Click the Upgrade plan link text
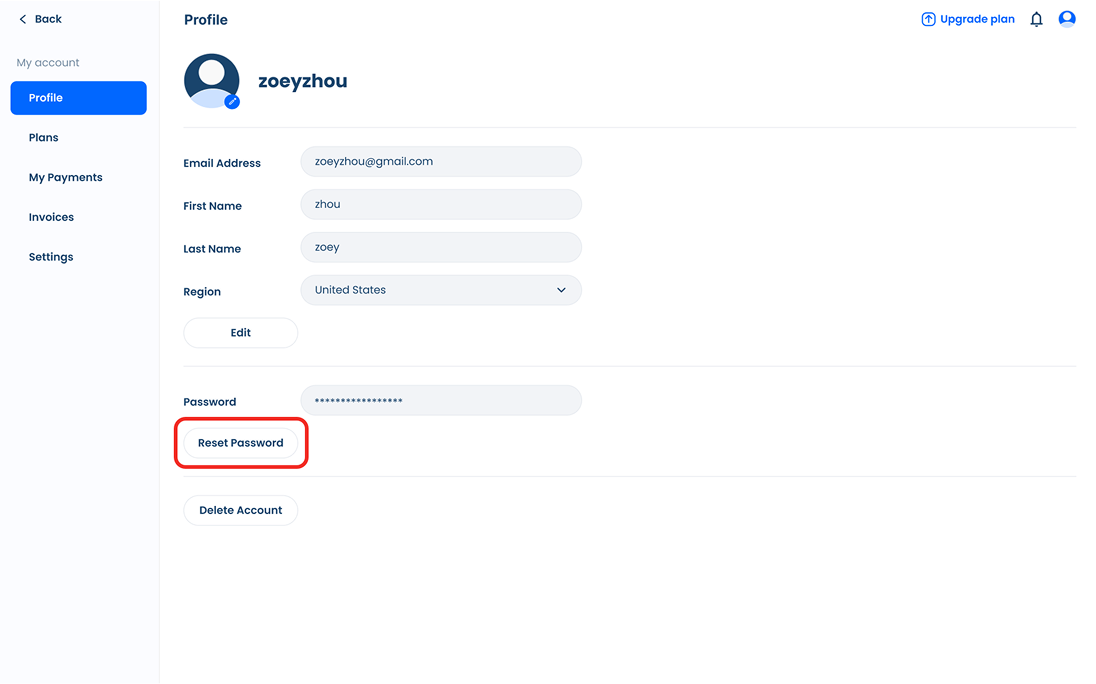This screenshot has height=684, width=1096. 977,19
